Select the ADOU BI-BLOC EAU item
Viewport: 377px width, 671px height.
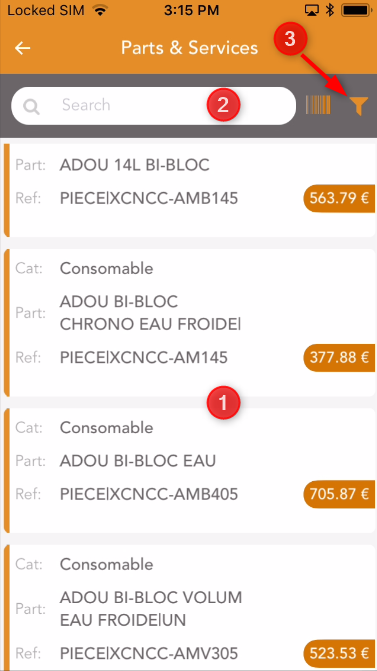pos(190,470)
